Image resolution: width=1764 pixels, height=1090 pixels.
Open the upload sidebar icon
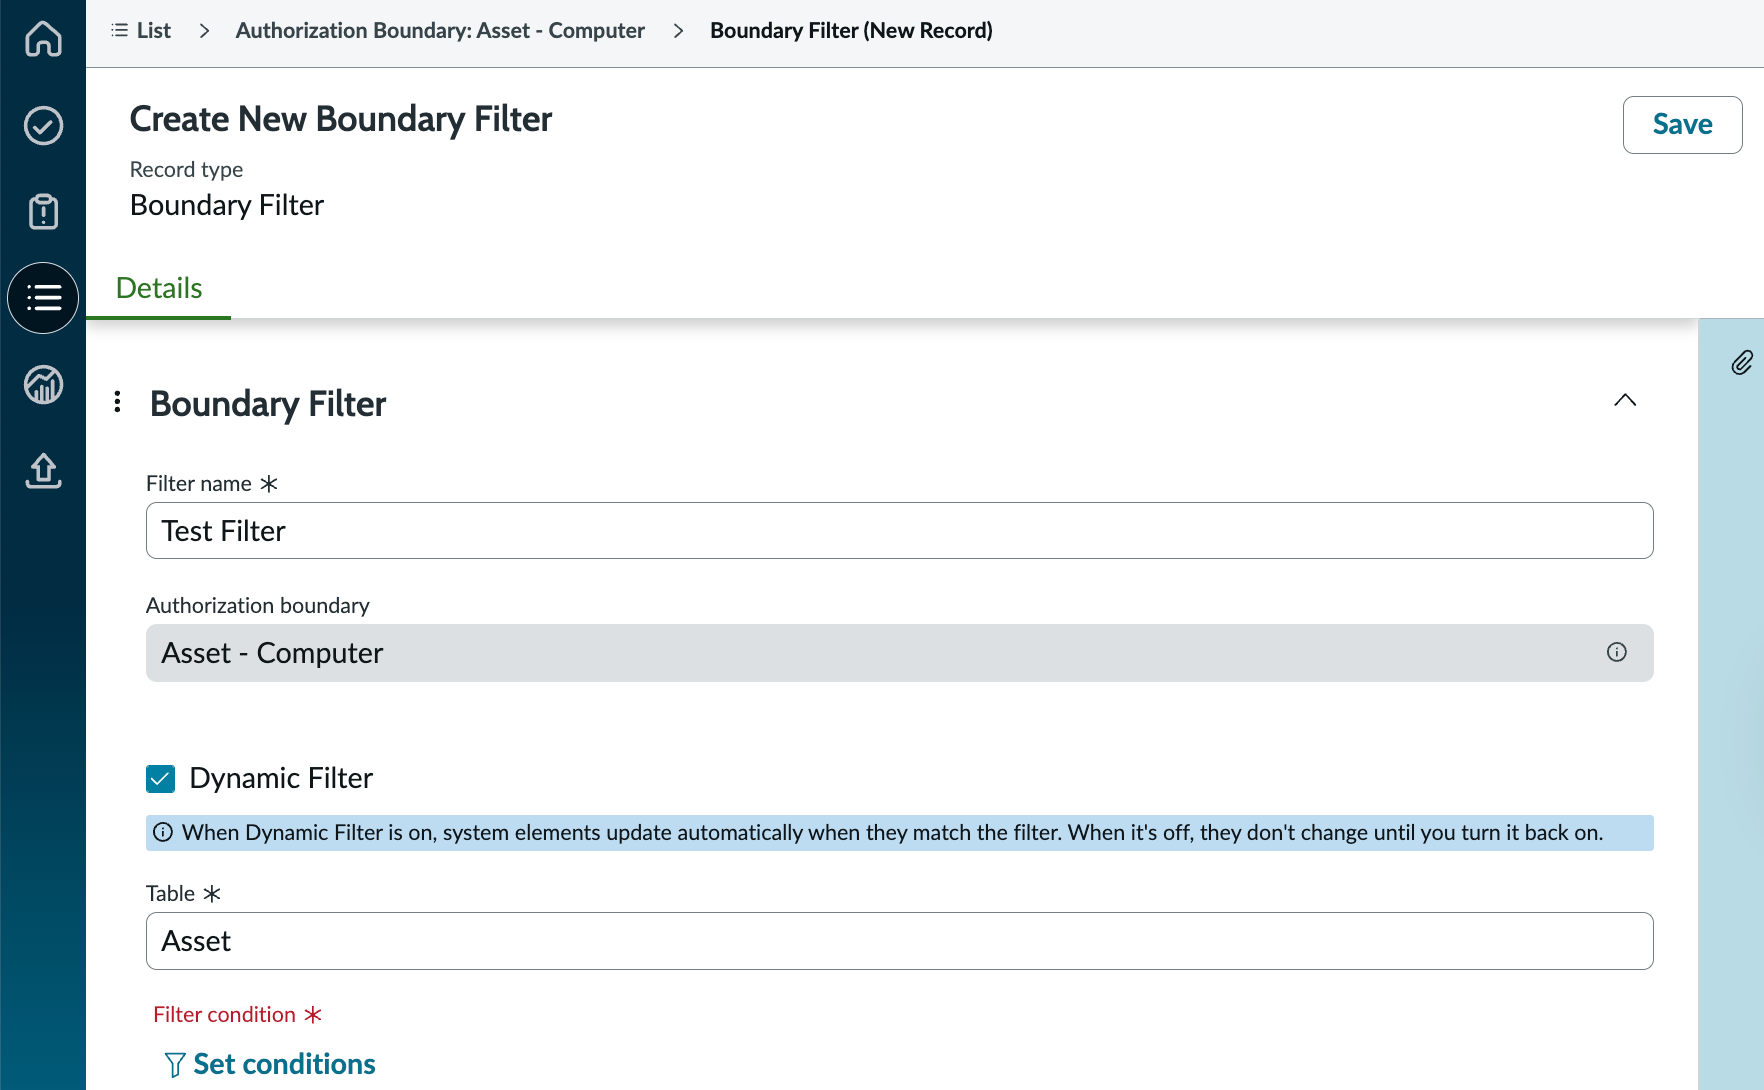point(43,470)
